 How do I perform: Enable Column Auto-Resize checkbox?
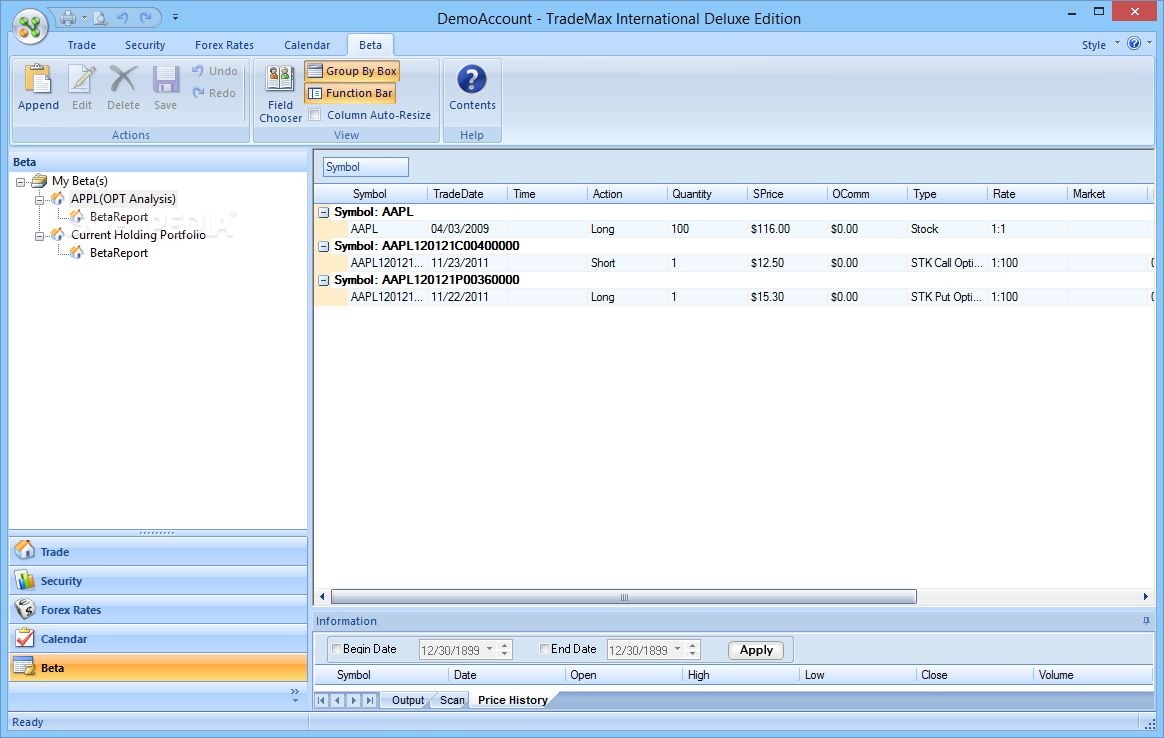click(315, 115)
